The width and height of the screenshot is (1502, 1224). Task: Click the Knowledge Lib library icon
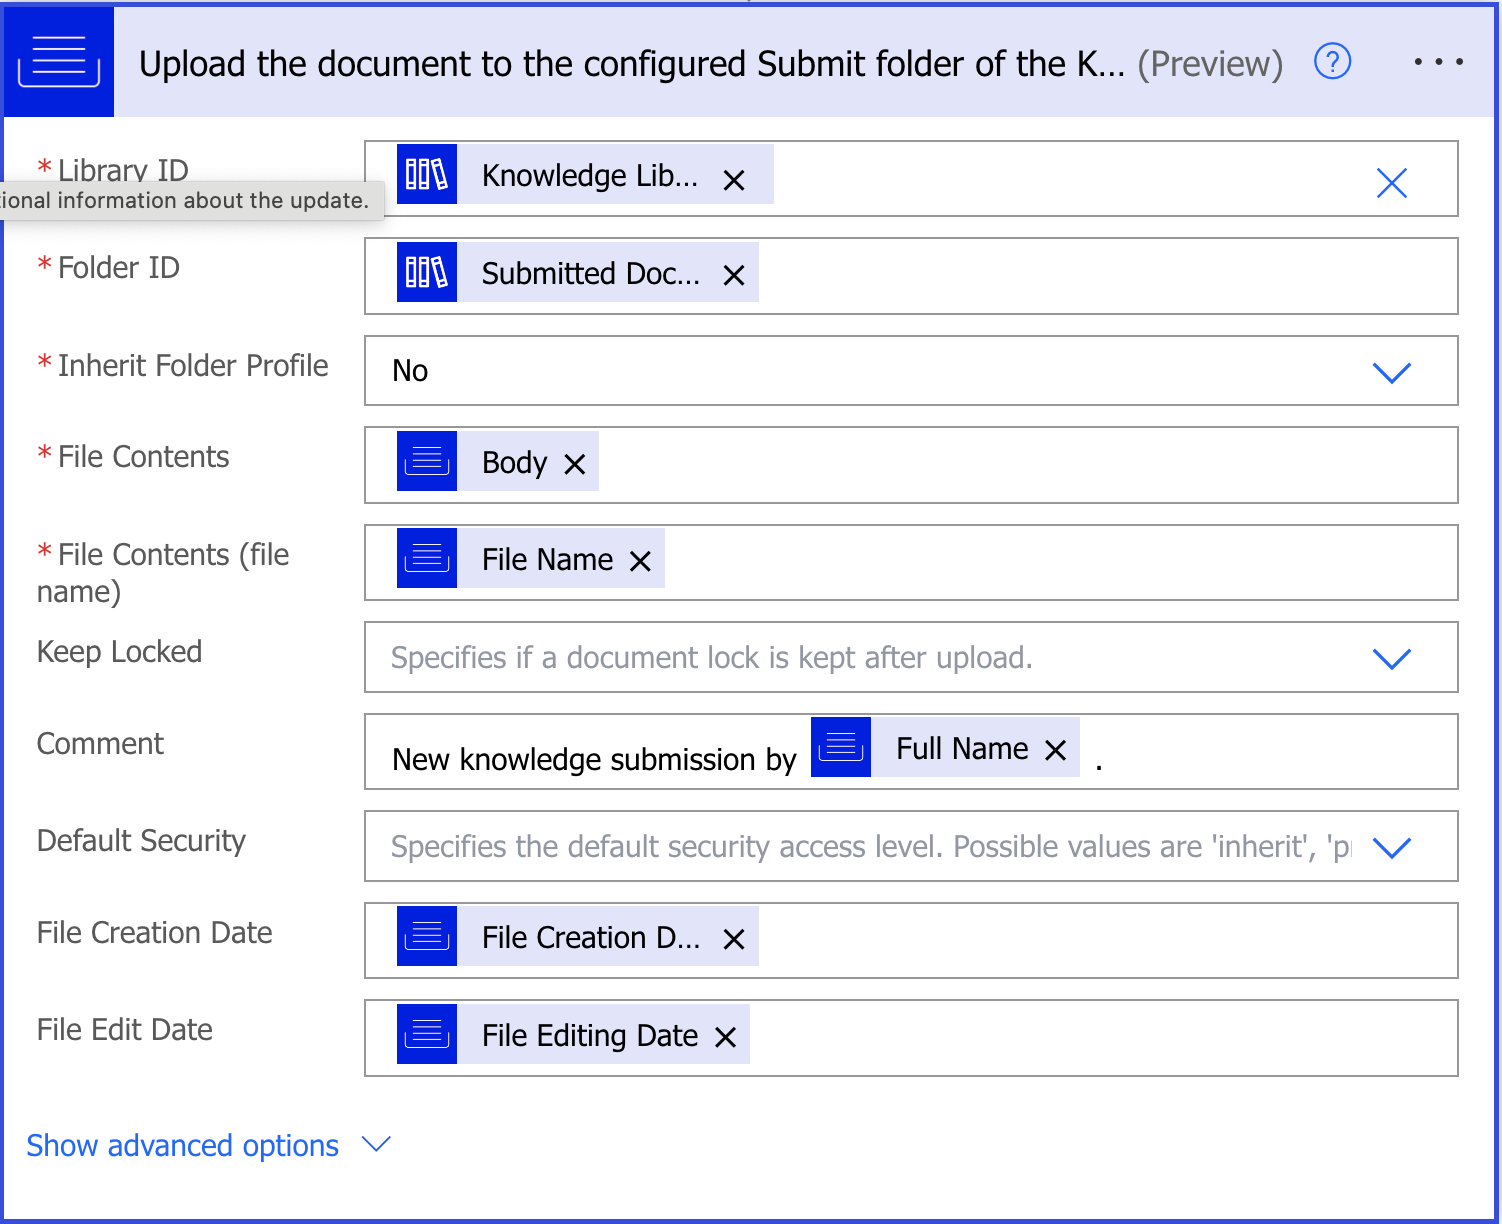coord(427,174)
